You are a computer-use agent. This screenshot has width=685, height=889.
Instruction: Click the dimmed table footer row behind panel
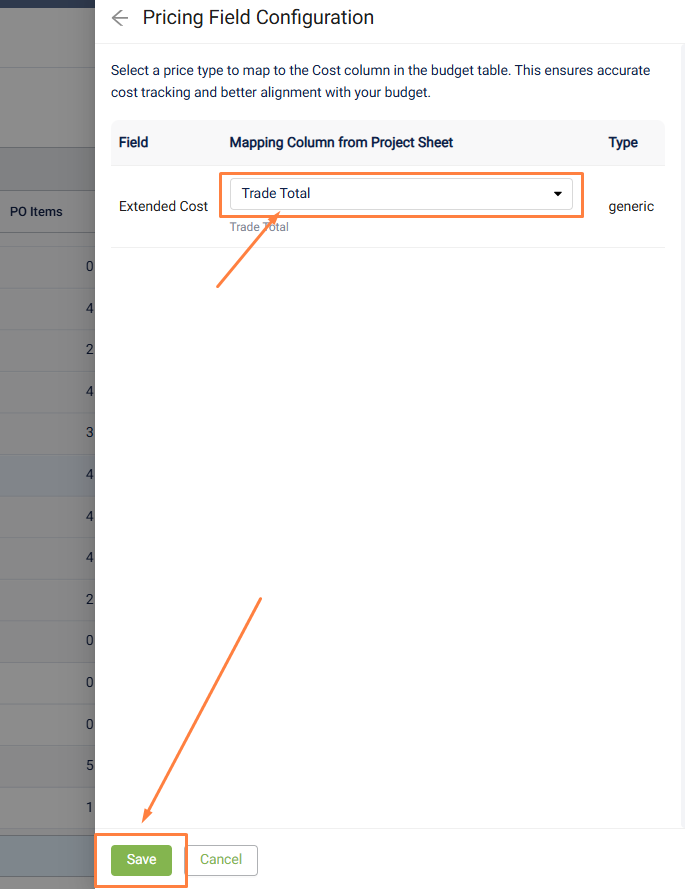pos(47,856)
